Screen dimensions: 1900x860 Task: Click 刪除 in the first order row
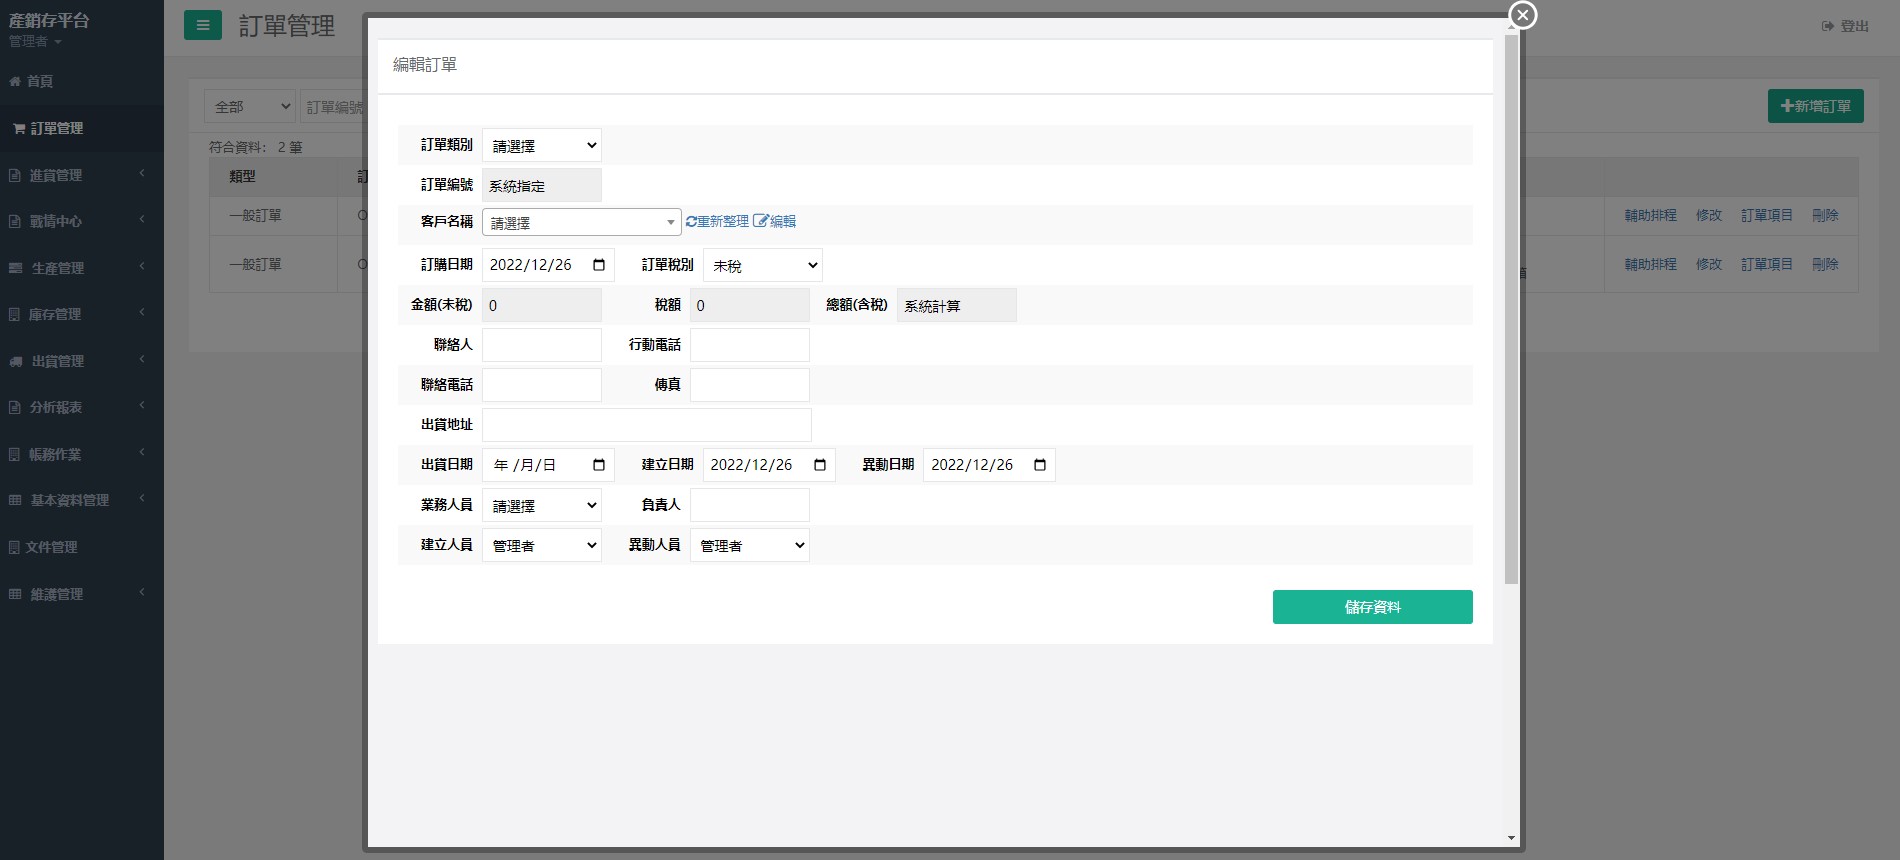(x=1825, y=215)
